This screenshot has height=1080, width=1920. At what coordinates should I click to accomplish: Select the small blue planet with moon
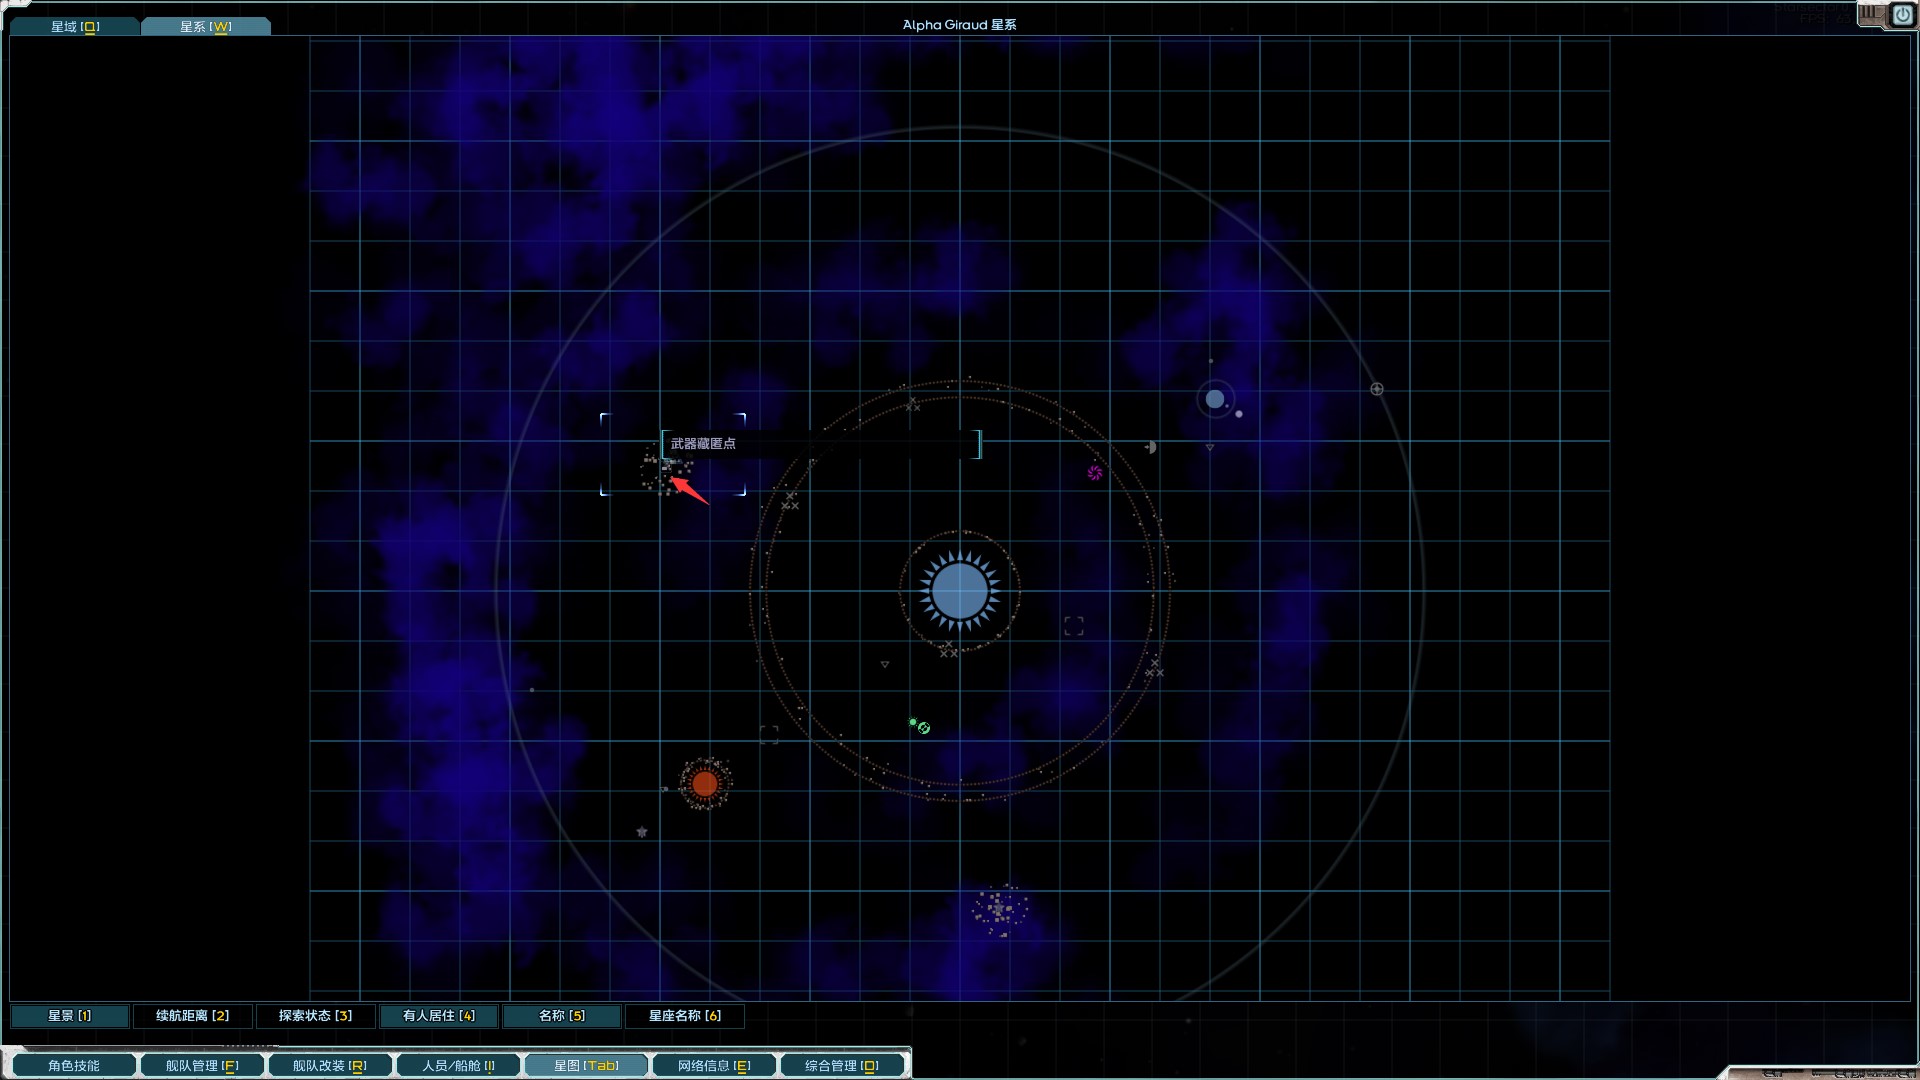[x=1215, y=400]
